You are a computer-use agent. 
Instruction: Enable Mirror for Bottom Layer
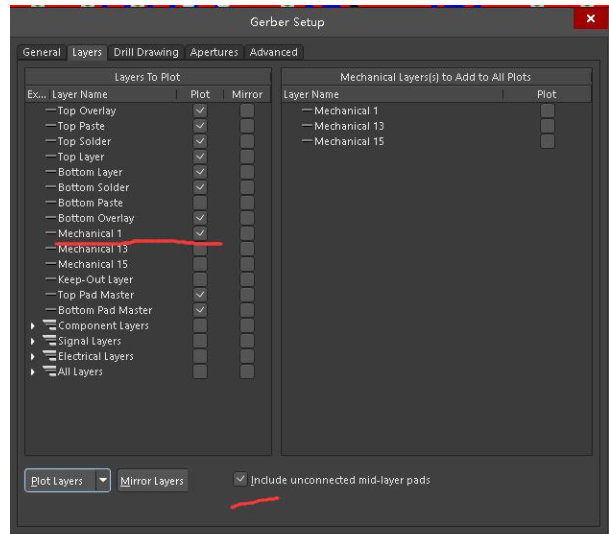[247, 172]
